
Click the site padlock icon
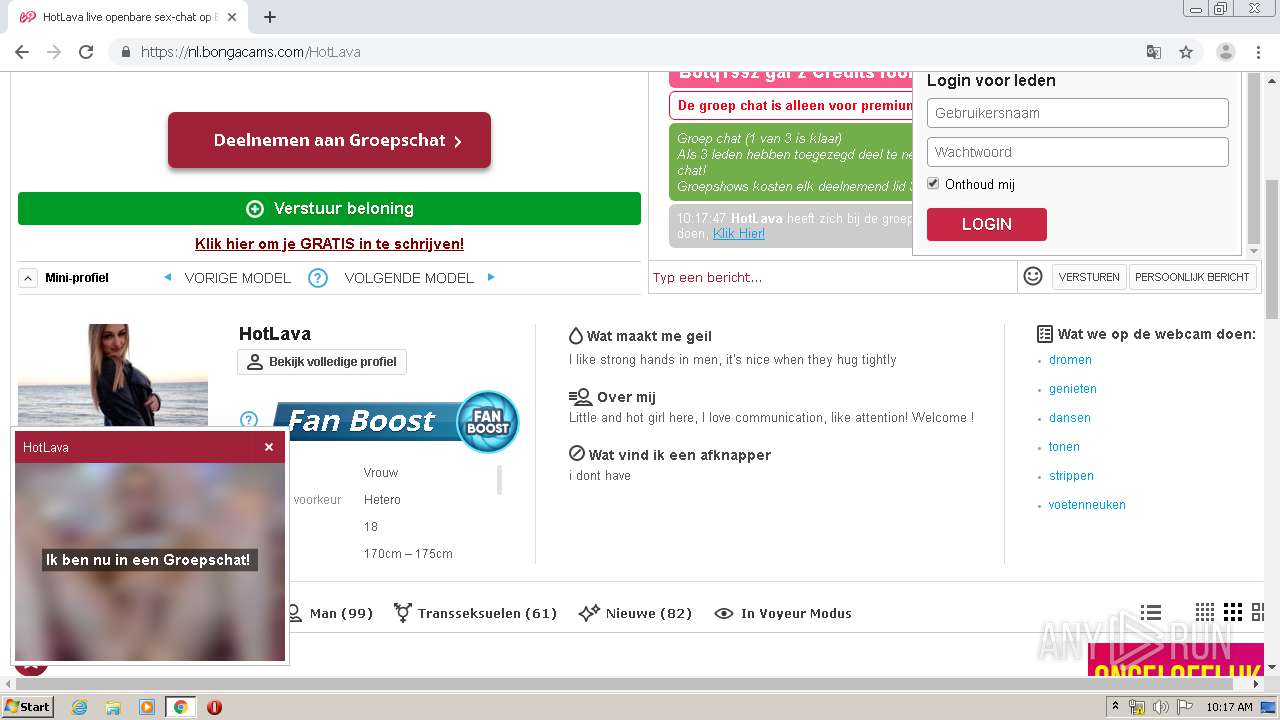click(125, 52)
